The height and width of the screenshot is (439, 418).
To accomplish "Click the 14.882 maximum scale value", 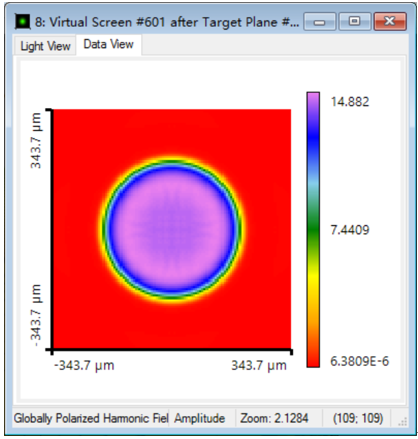I will (350, 102).
